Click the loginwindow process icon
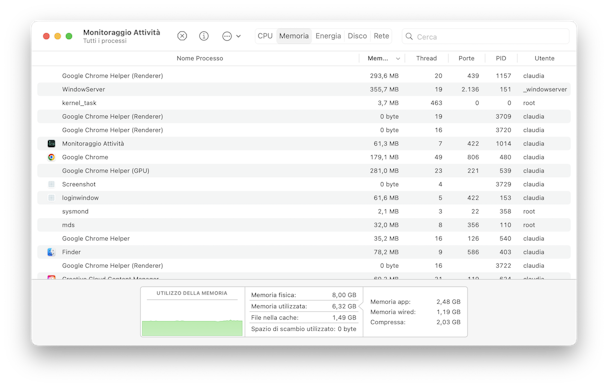The height and width of the screenshot is (387, 608). (51, 198)
